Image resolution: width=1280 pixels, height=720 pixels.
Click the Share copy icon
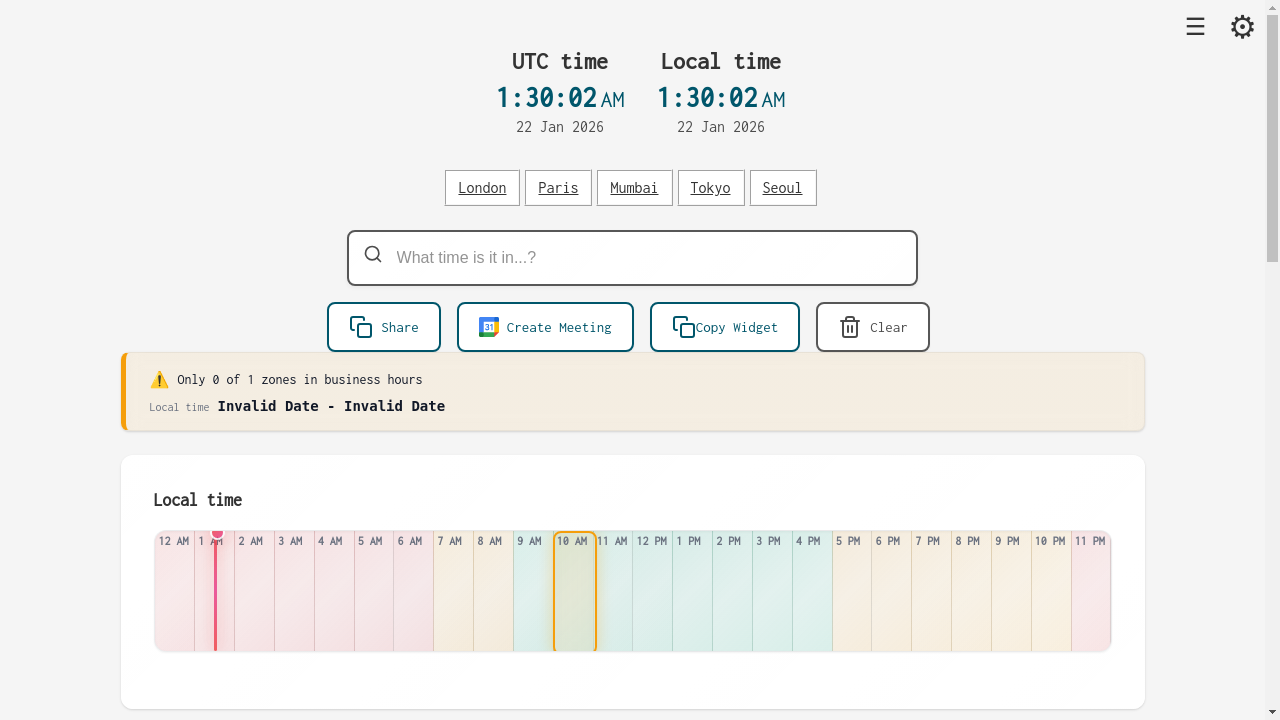(x=361, y=327)
